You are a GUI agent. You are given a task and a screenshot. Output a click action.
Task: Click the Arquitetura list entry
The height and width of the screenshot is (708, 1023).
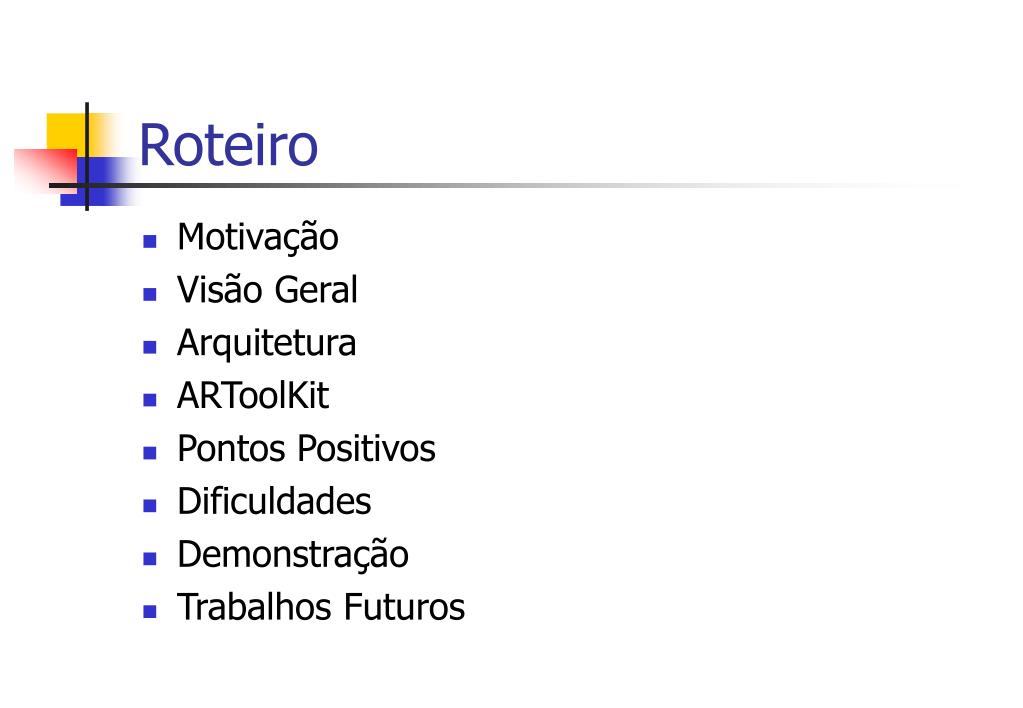point(267,343)
